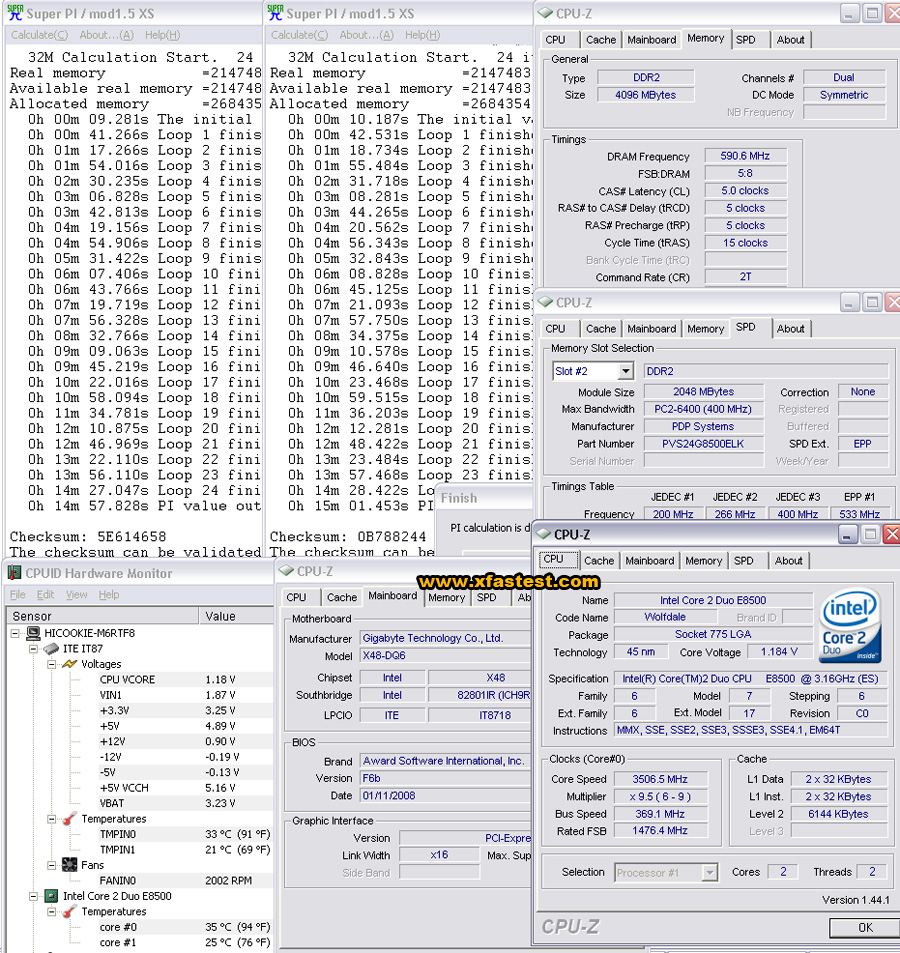Click thermometer icon of Temperatures under Intel Core 2 Duo
The image size is (900, 953).
(70, 912)
